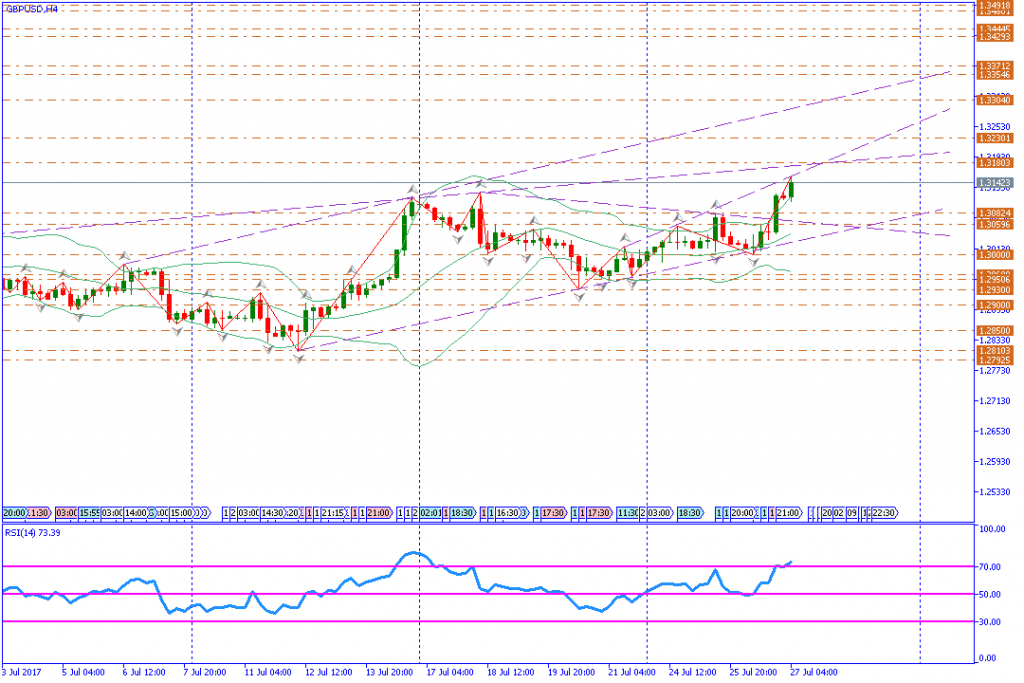Select the 1.31803 price level label
1024x683 pixels.
[995, 163]
